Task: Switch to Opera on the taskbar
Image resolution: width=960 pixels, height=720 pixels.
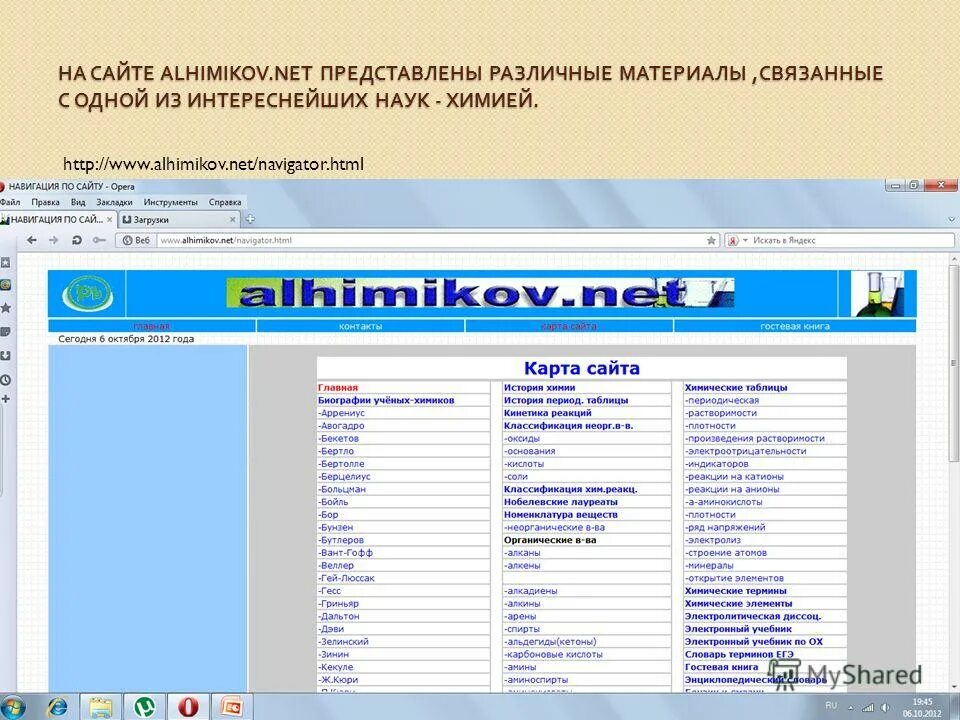Action: pos(188,708)
